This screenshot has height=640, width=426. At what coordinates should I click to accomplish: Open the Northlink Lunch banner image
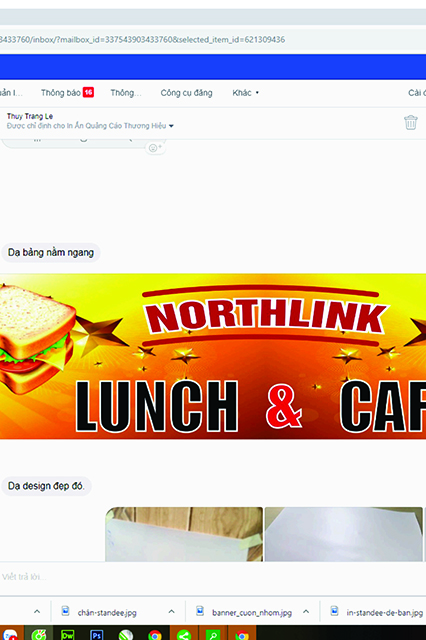click(x=213, y=356)
